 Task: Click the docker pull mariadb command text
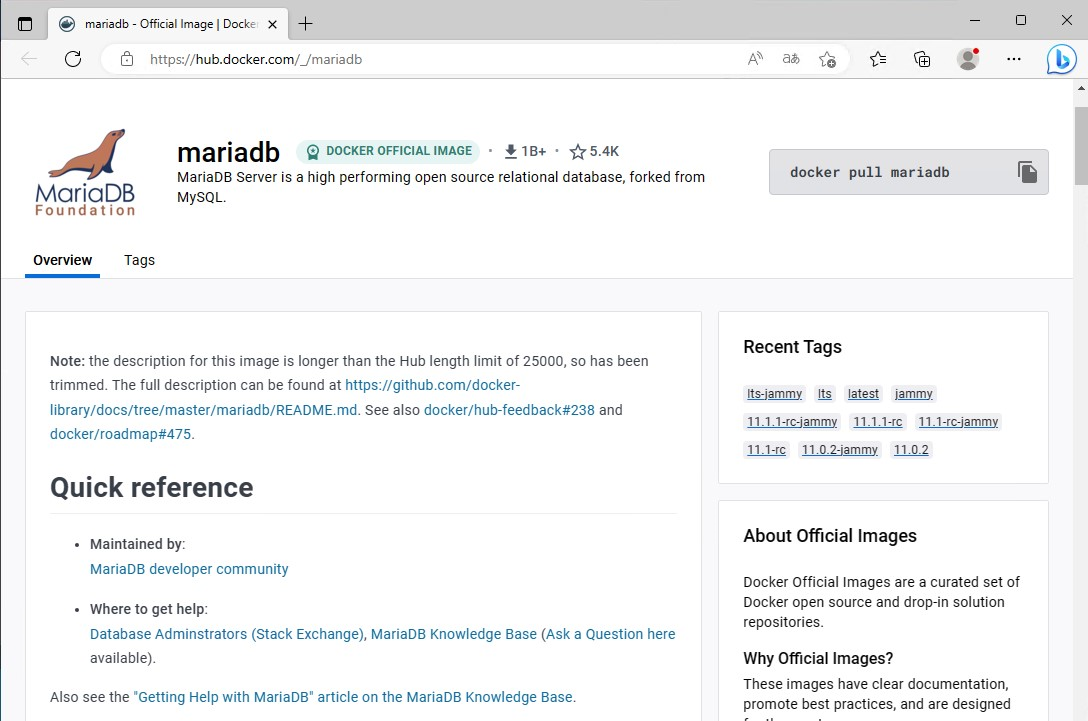(x=869, y=172)
